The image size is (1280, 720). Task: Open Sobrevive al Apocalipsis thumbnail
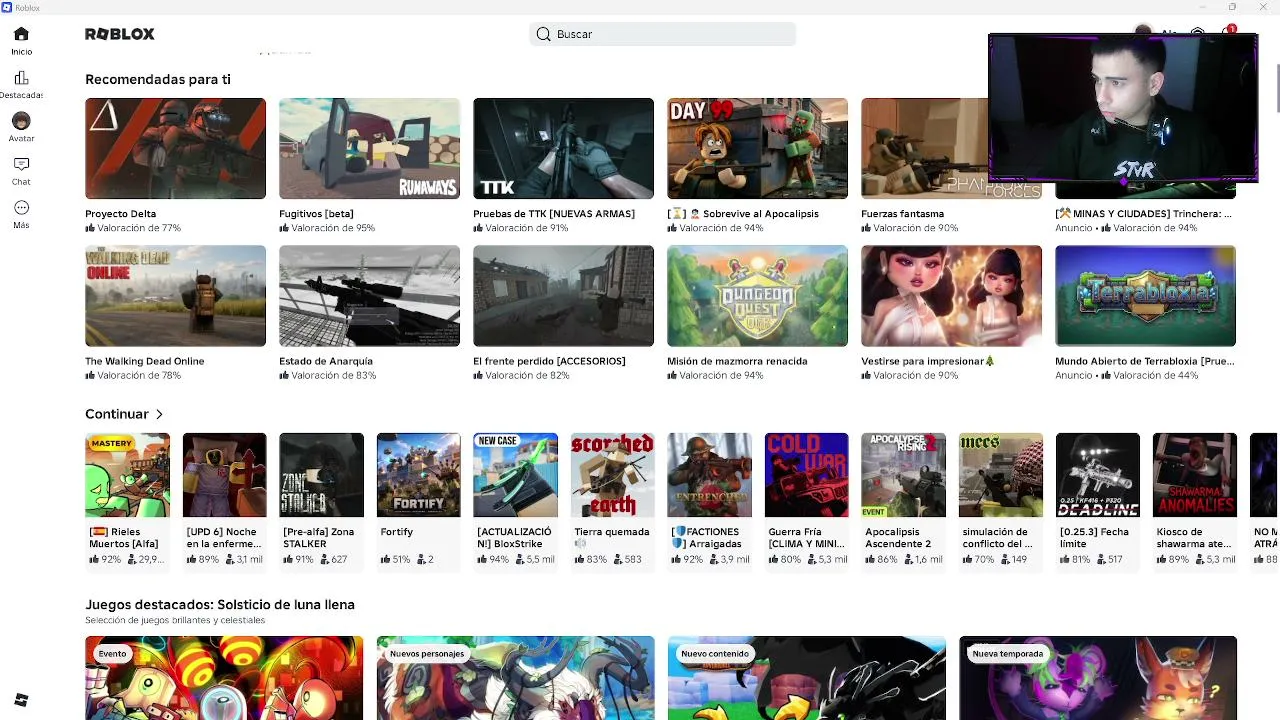click(x=757, y=148)
